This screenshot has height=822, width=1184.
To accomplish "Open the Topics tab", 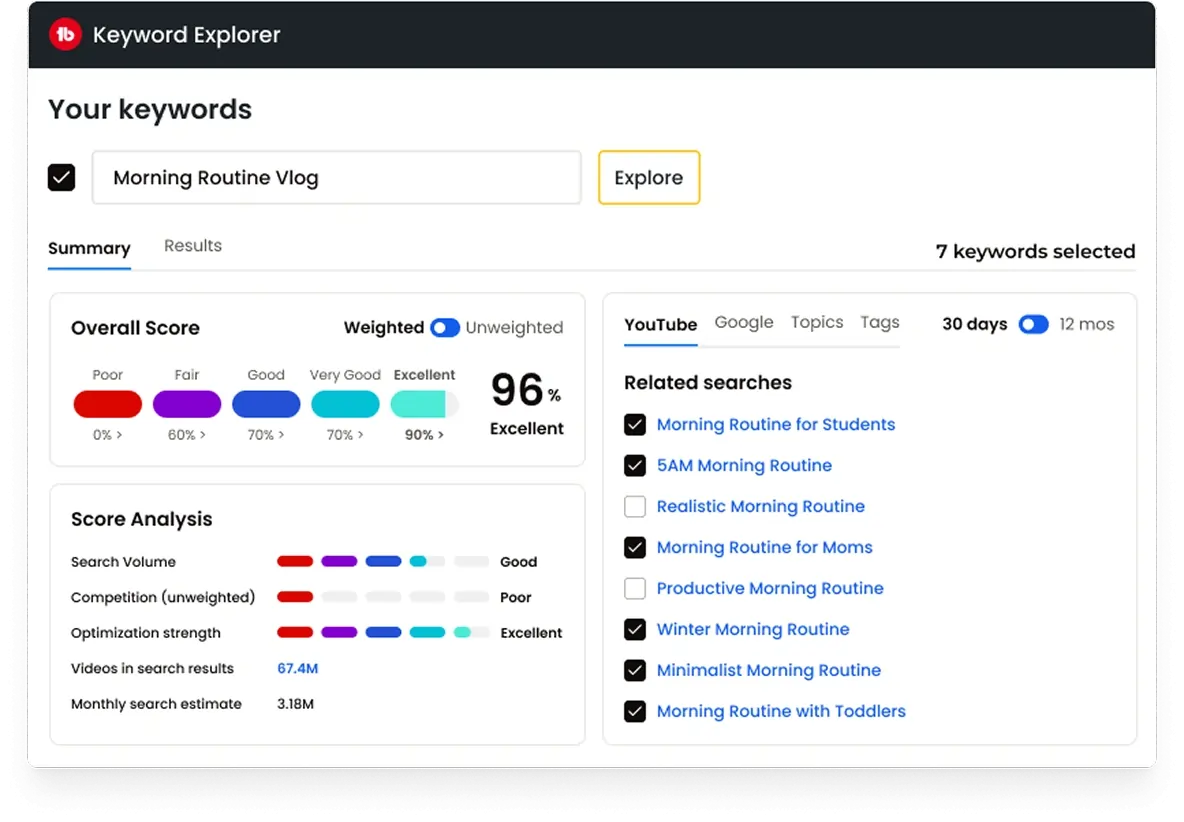I will click(816, 322).
